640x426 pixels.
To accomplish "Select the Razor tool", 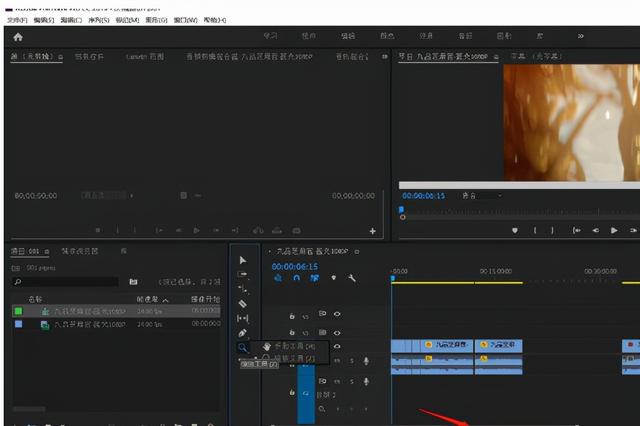I will coord(242,303).
